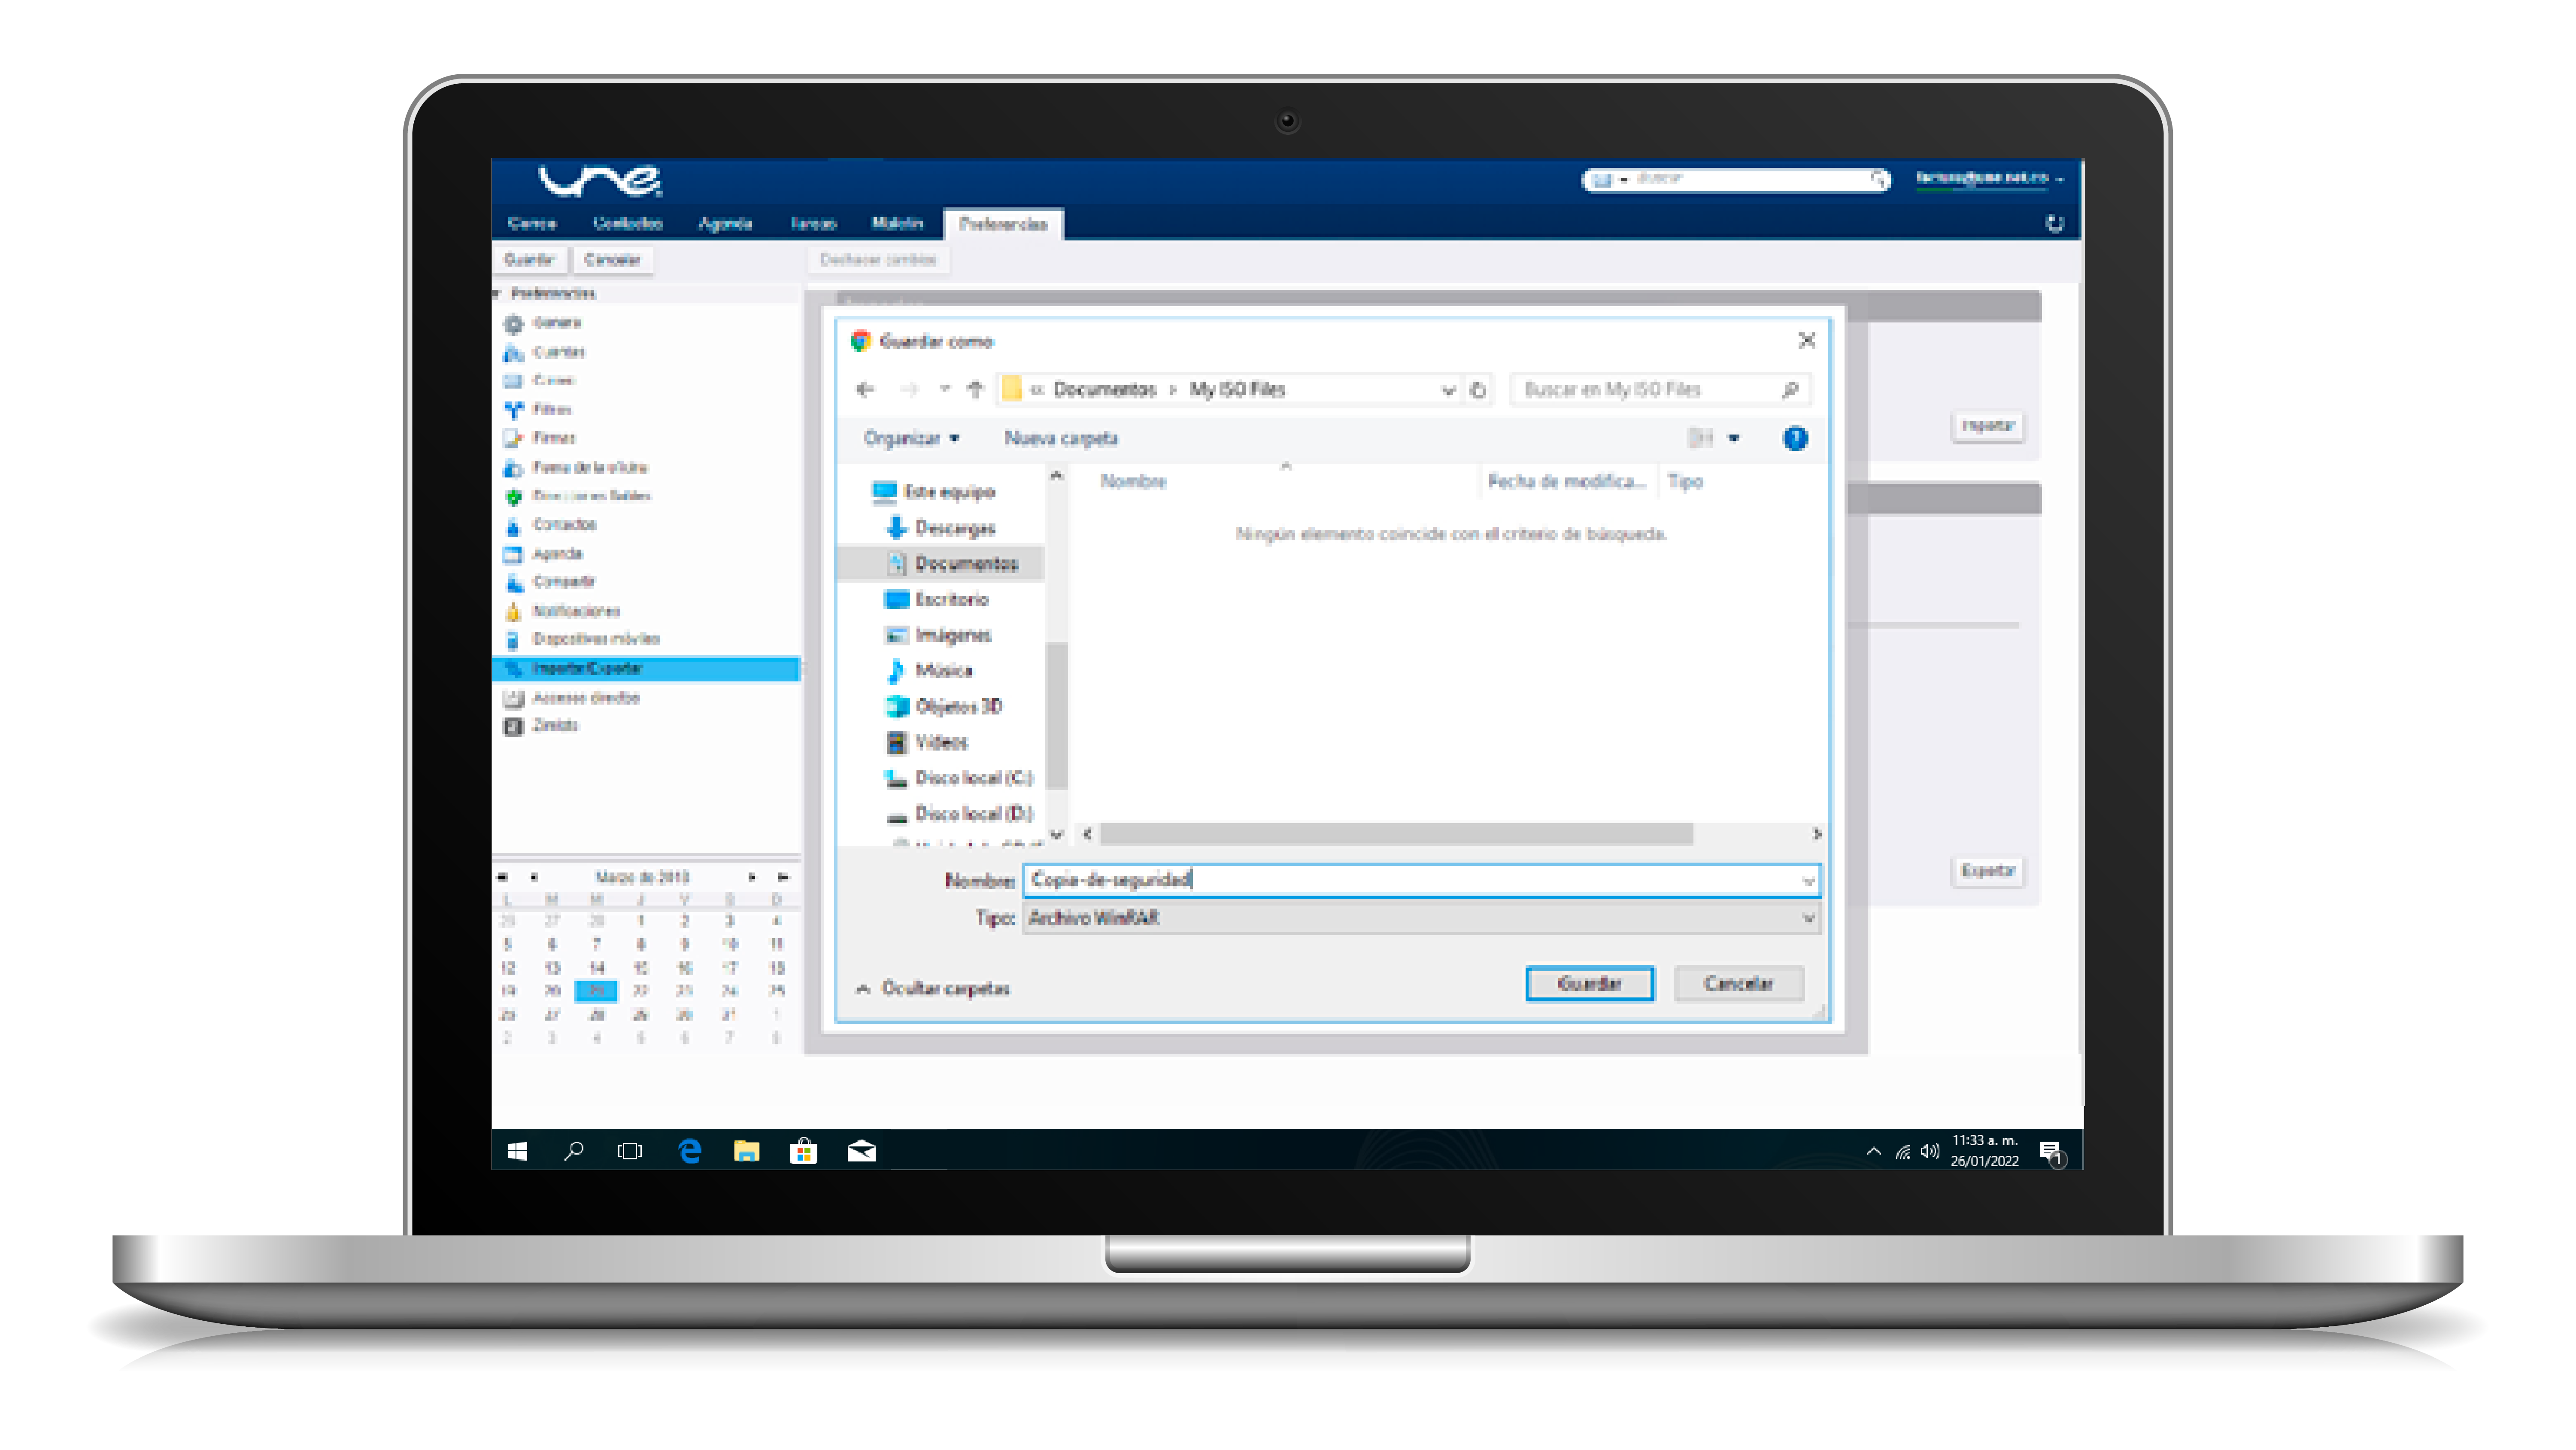Expand the Nombre filename history dropdown
This screenshot has height=1450, width=2576.
click(1808, 881)
